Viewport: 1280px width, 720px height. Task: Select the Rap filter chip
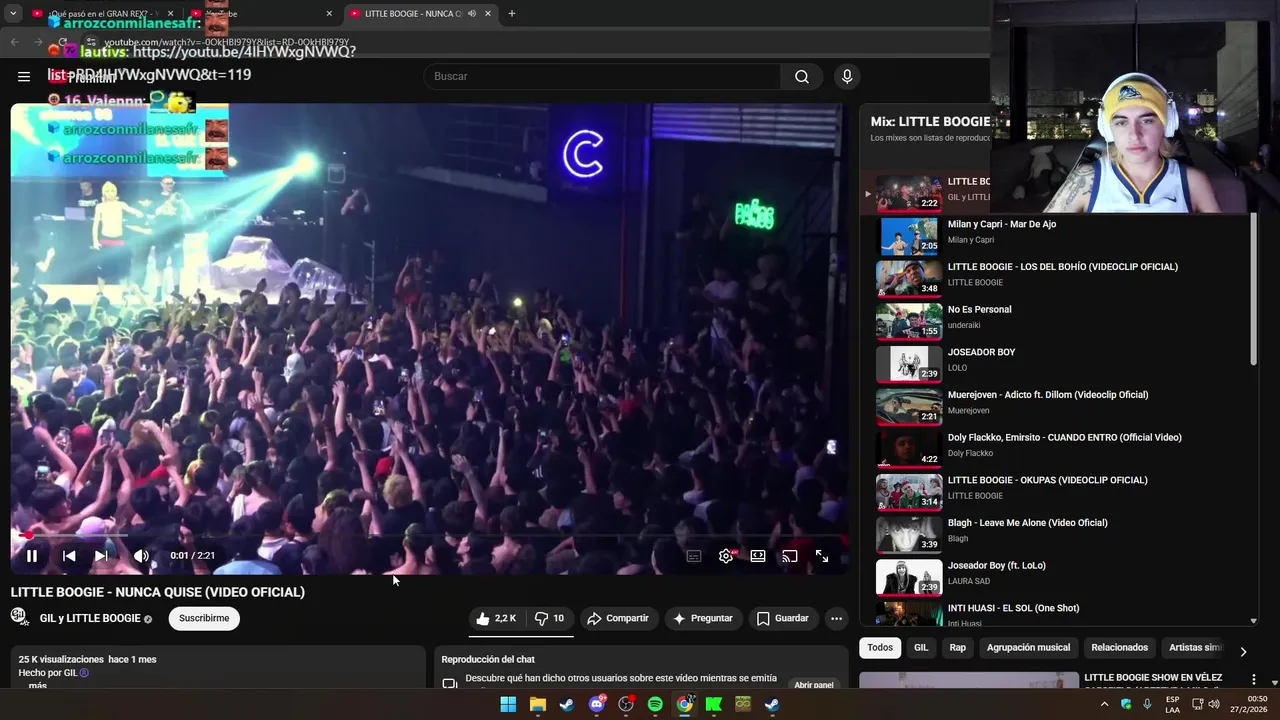(958, 648)
